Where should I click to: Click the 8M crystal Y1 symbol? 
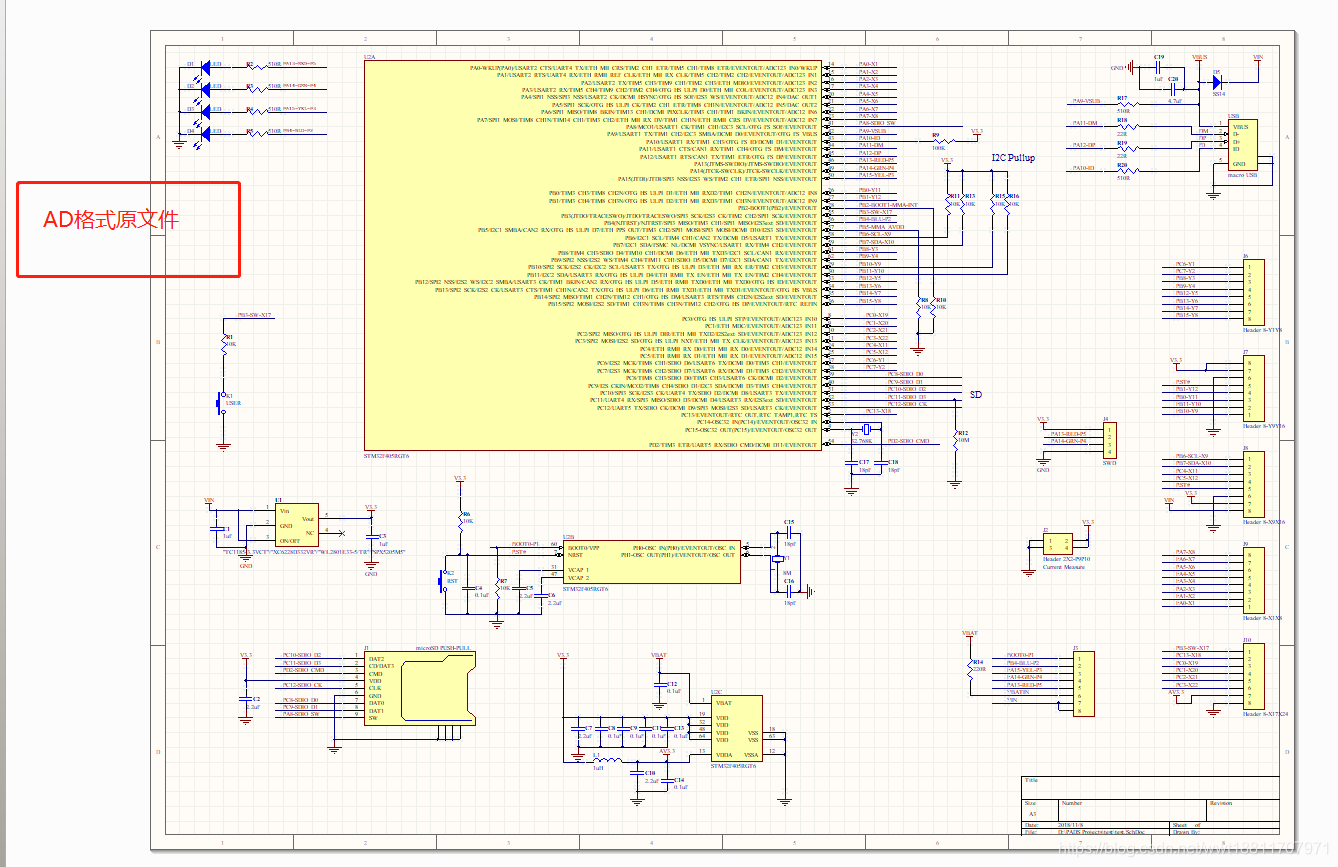(x=777, y=560)
